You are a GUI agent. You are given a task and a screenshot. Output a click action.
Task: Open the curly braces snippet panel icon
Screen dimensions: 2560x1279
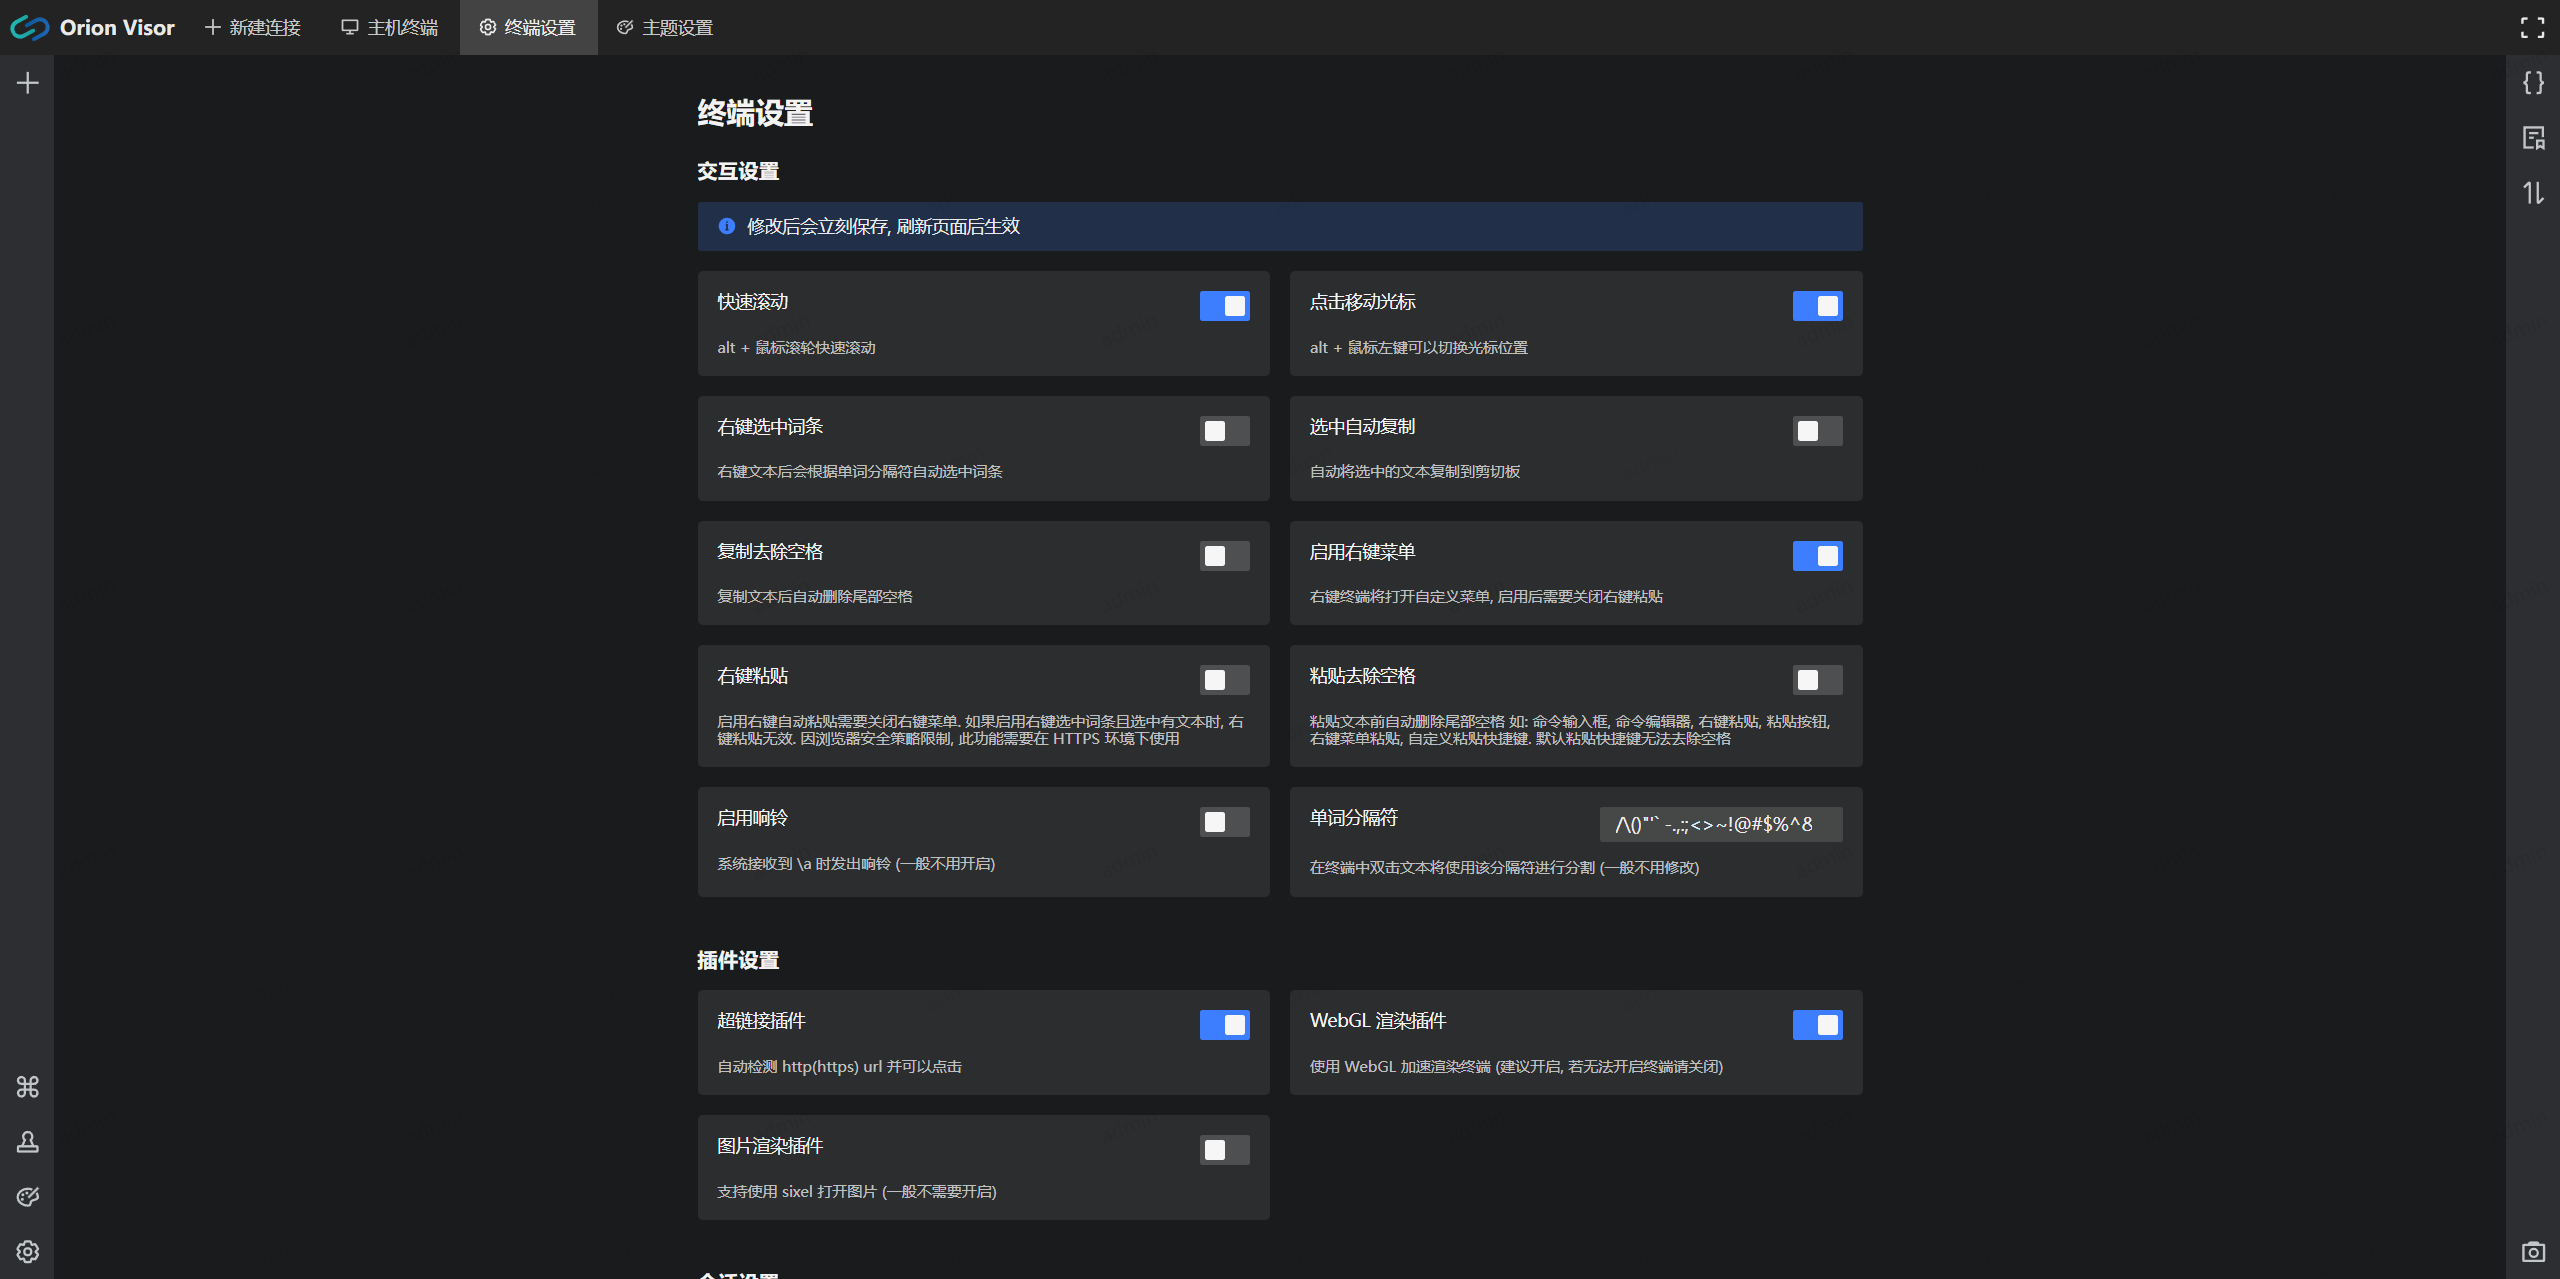(x=2533, y=83)
